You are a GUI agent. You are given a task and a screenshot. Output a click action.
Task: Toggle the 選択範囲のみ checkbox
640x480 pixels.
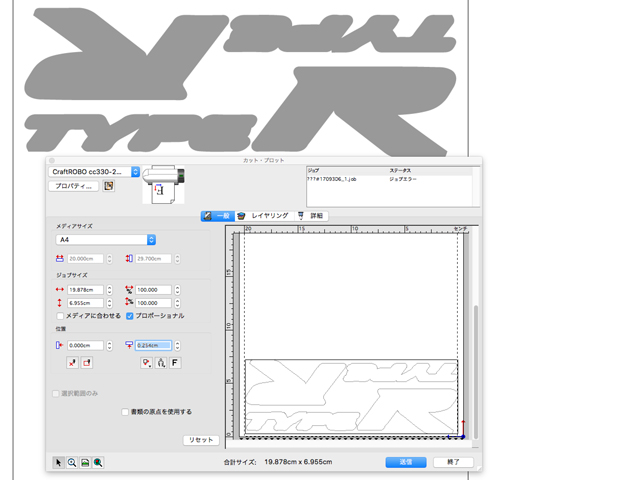[56, 393]
